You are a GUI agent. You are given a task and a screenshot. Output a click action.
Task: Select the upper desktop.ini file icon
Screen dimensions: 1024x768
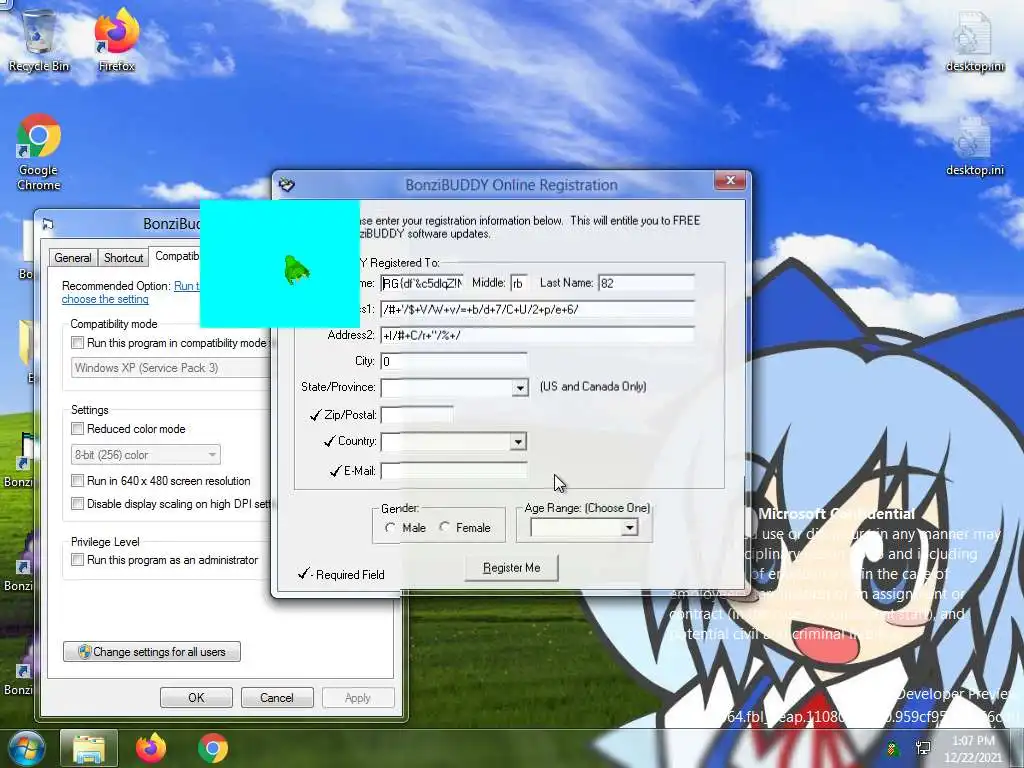[974, 40]
